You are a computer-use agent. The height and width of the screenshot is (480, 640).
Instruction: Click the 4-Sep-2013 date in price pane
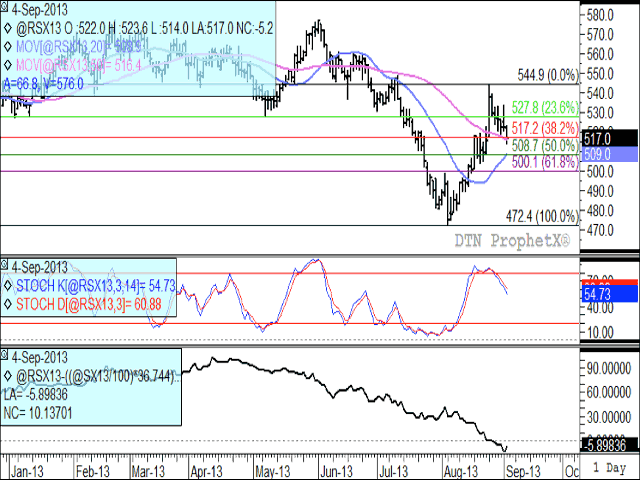click(x=40, y=9)
